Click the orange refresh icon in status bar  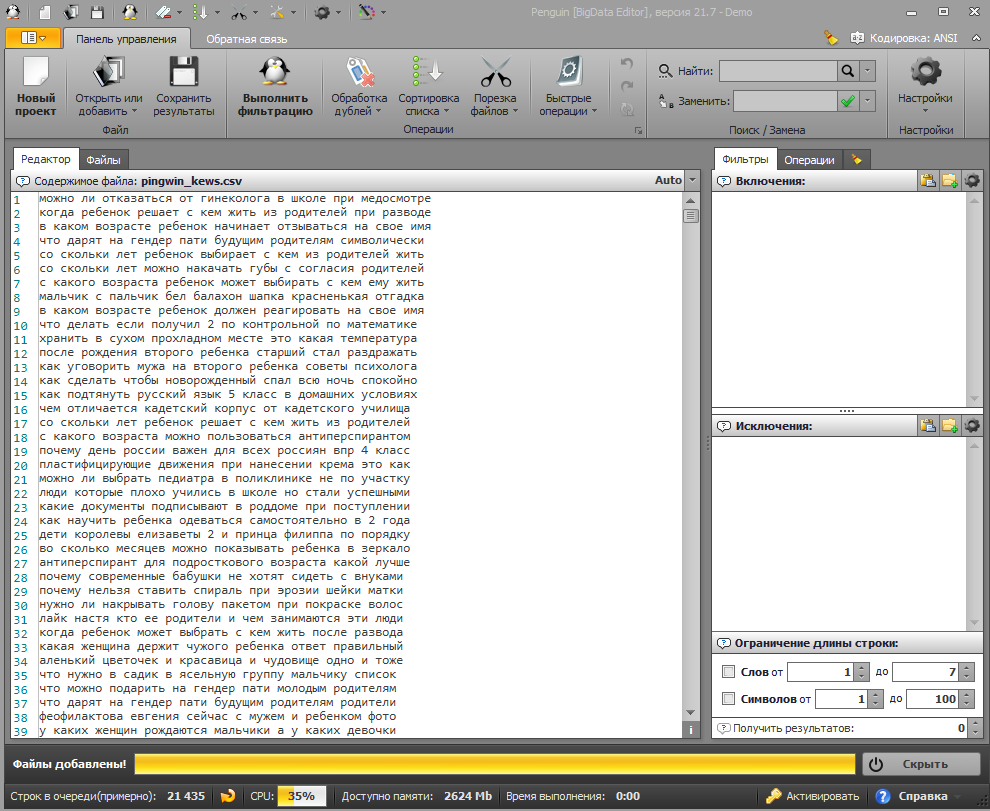pos(227,796)
